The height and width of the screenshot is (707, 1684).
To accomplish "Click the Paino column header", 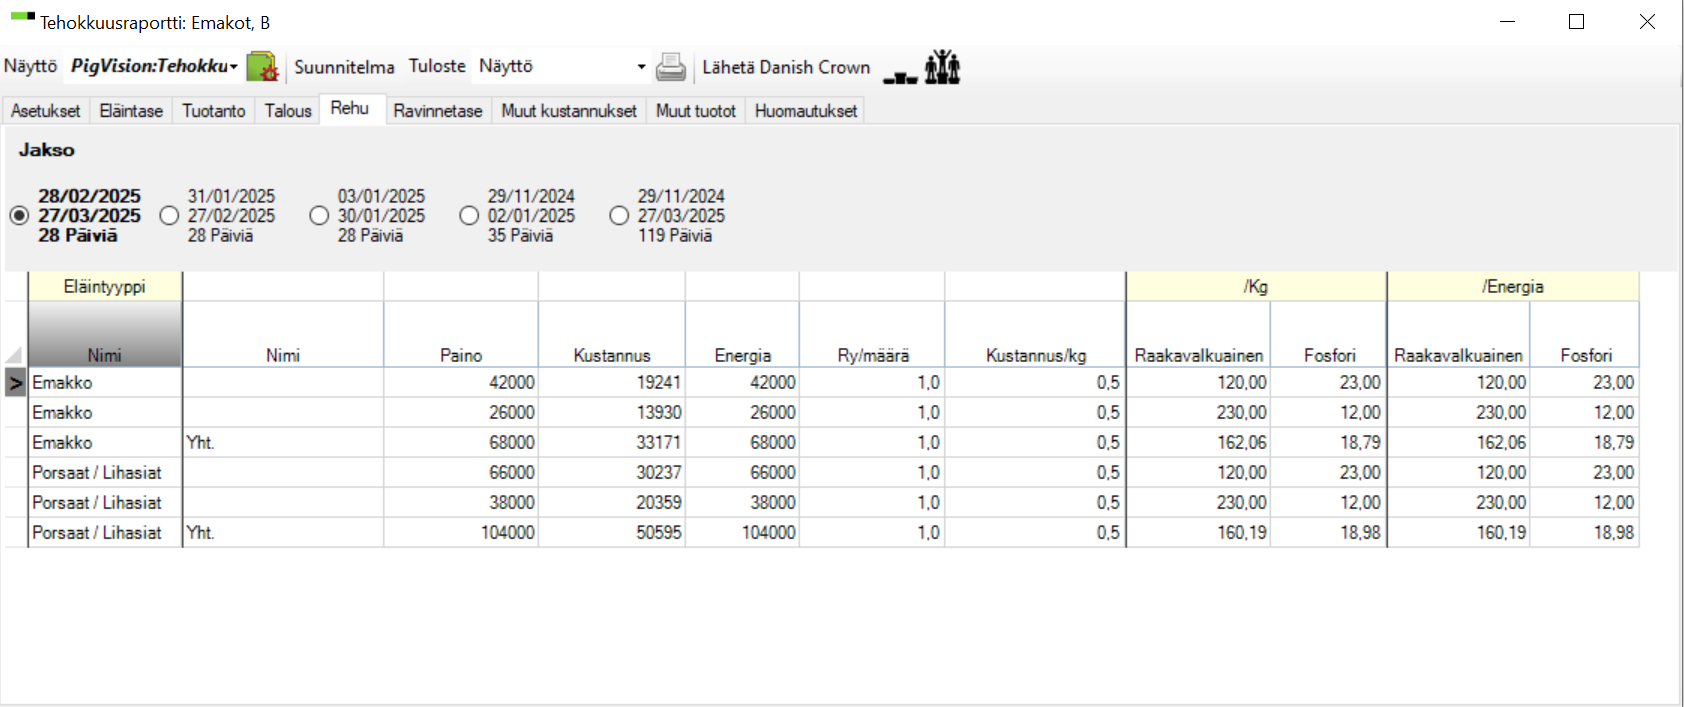I will (461, 334).
